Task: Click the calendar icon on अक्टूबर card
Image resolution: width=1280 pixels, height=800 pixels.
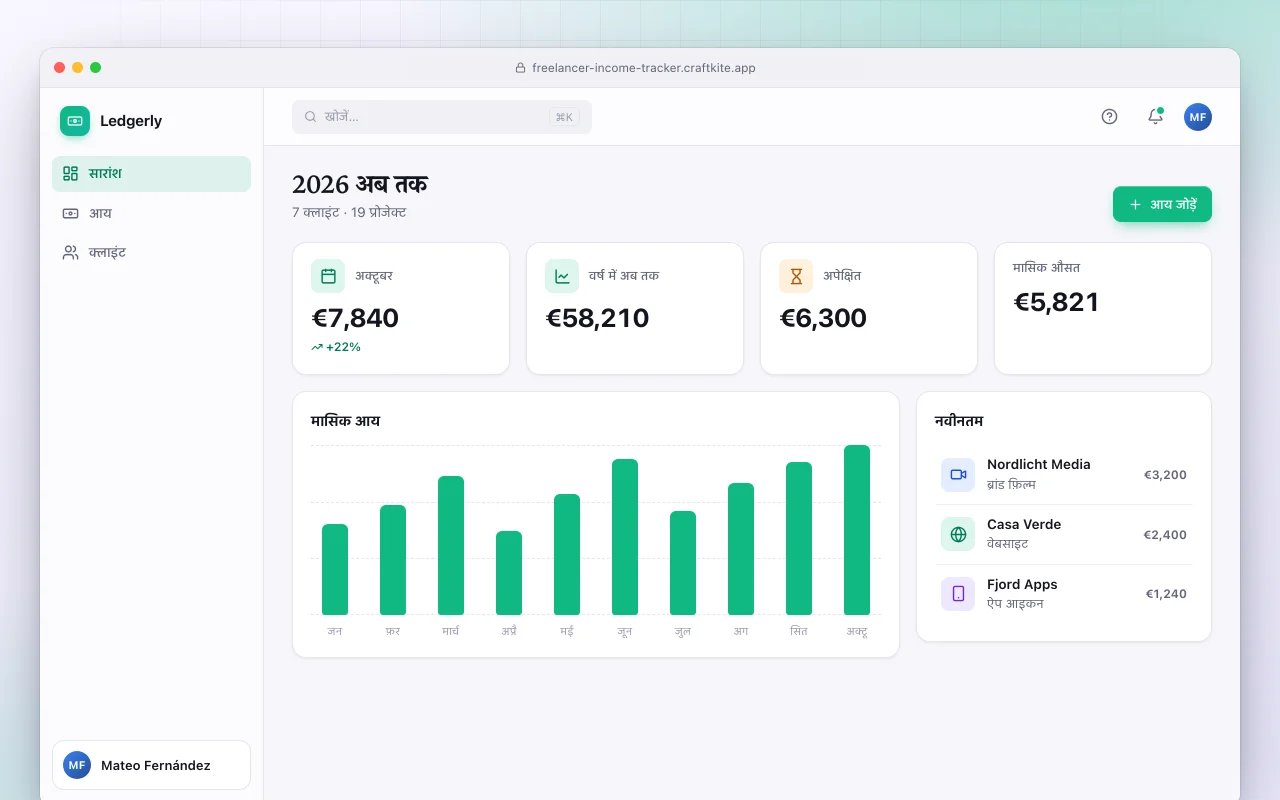Action: click(x=328, y=276)
